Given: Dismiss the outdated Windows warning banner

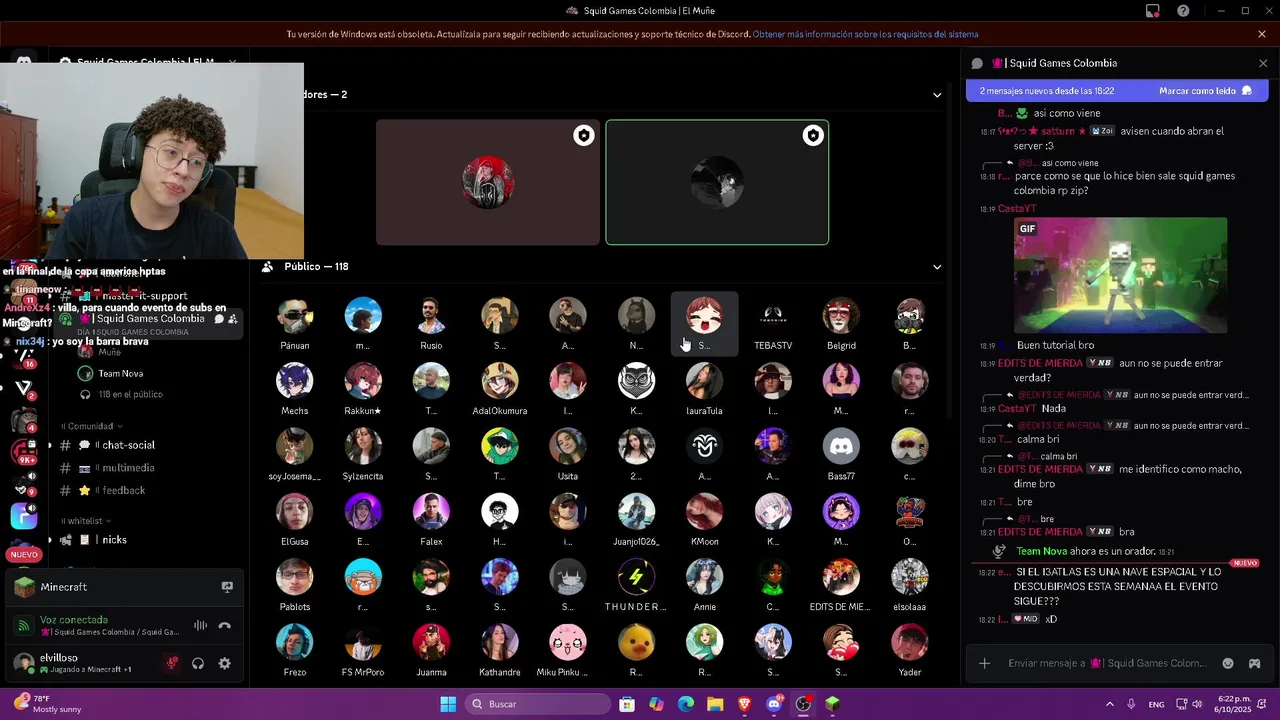Looking at the screenshot, I should point(1262,34).
